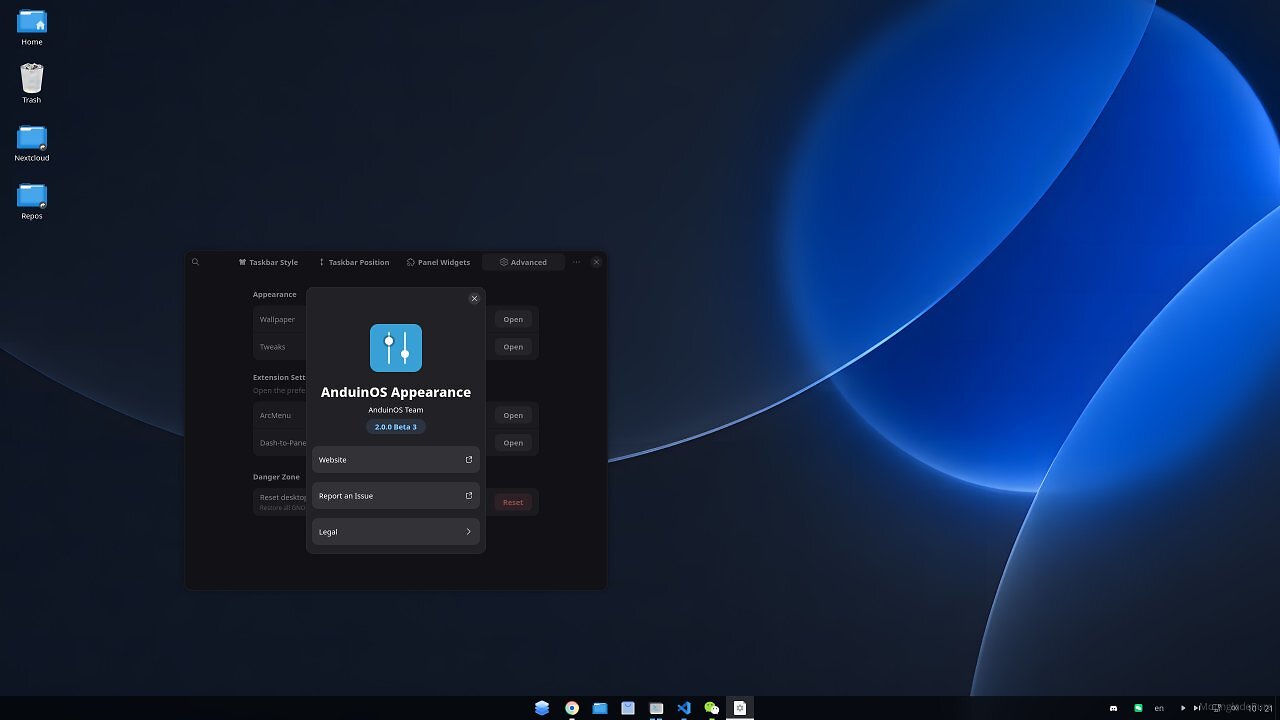
Task: Click the 2.0.0 Beta 3 version badge
Action: tap(396, 427)
